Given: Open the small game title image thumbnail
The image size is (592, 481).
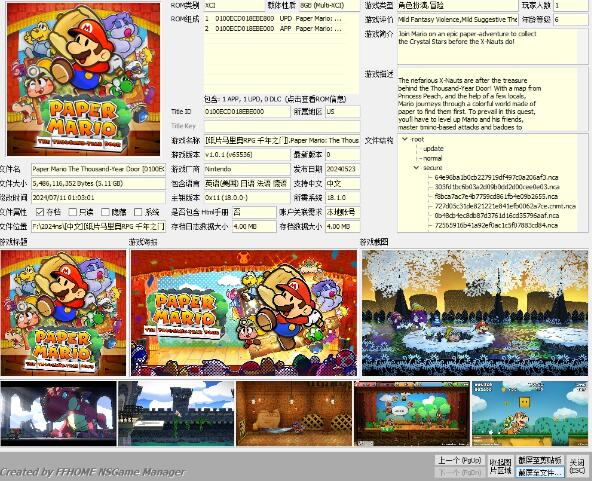Looking at the screenshot, I should (x=63, y=313).
